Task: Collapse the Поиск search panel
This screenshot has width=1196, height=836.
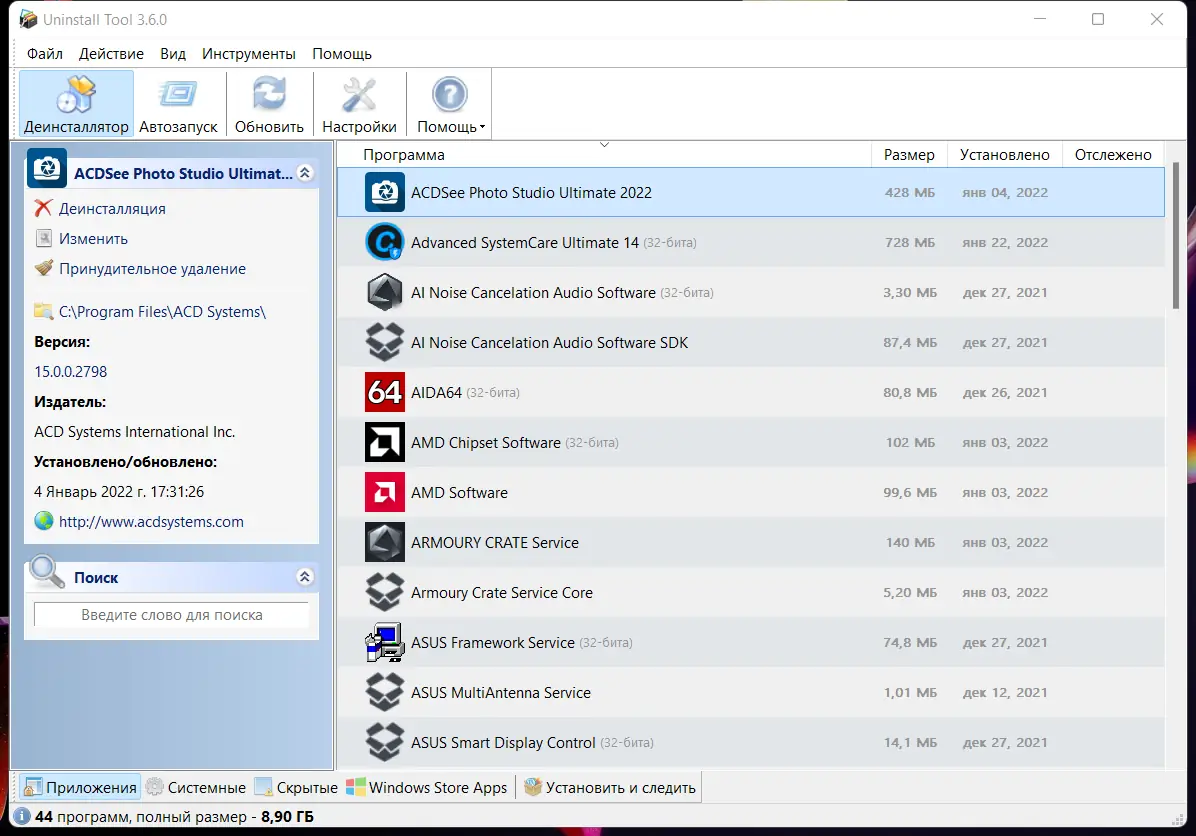Action: pos(304,577)
